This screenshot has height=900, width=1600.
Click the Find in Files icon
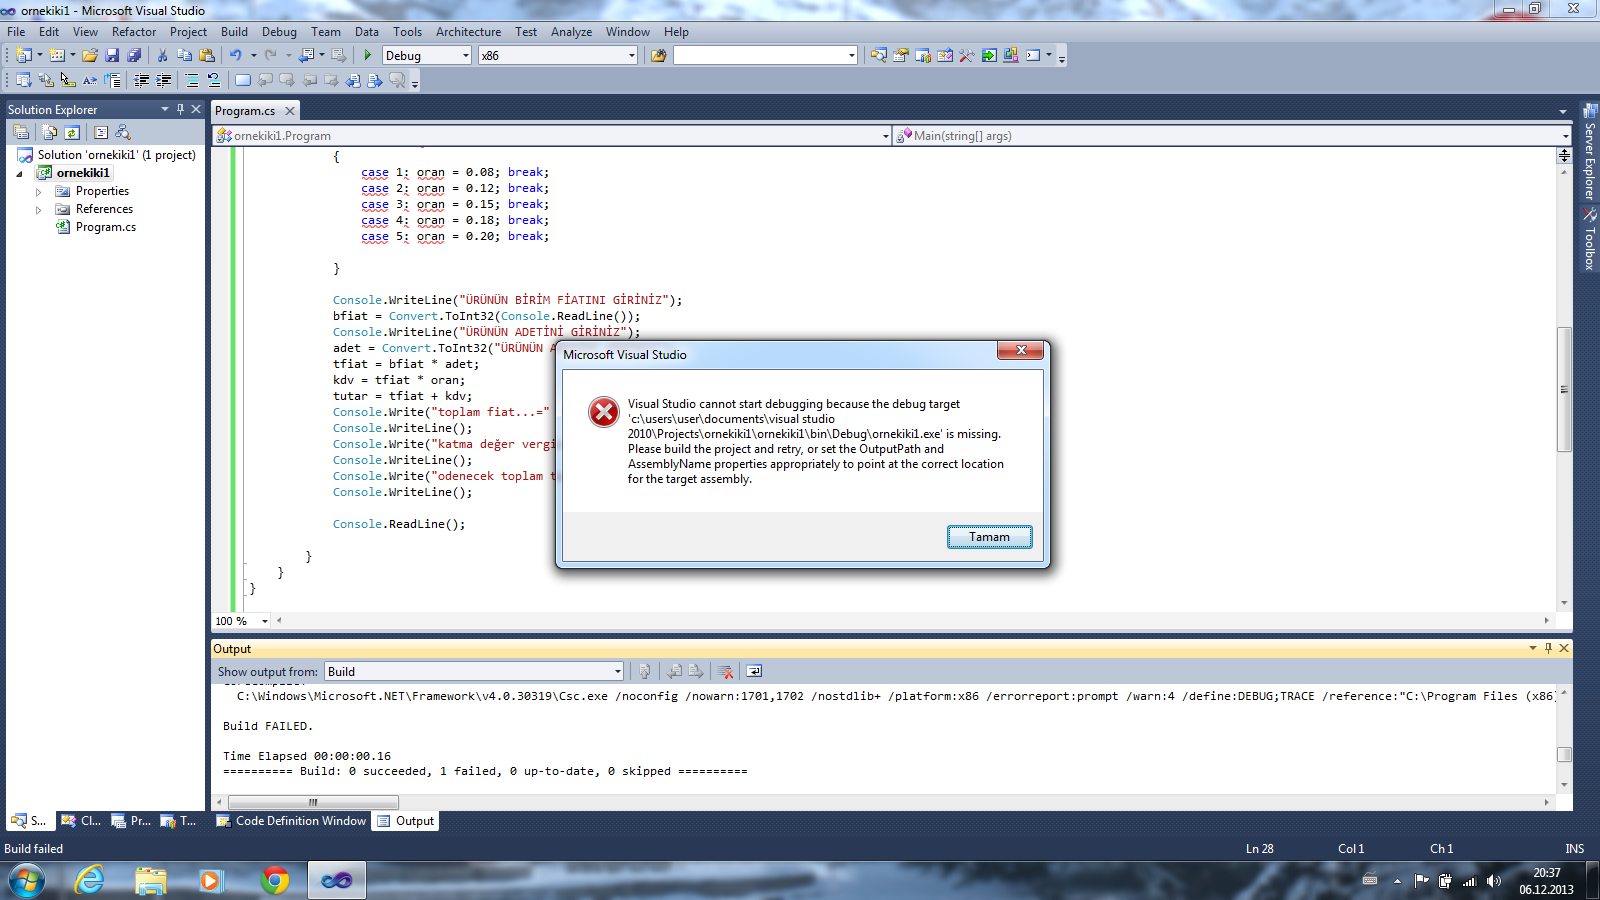click(658, 55)
